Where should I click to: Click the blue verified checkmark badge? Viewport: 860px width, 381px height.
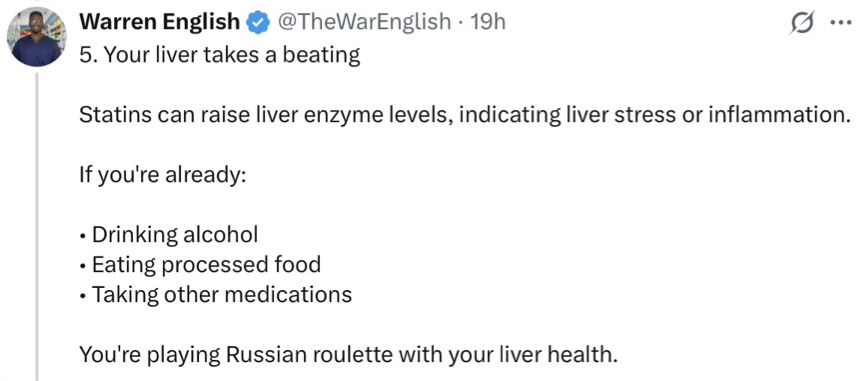[x=258, y=22]
